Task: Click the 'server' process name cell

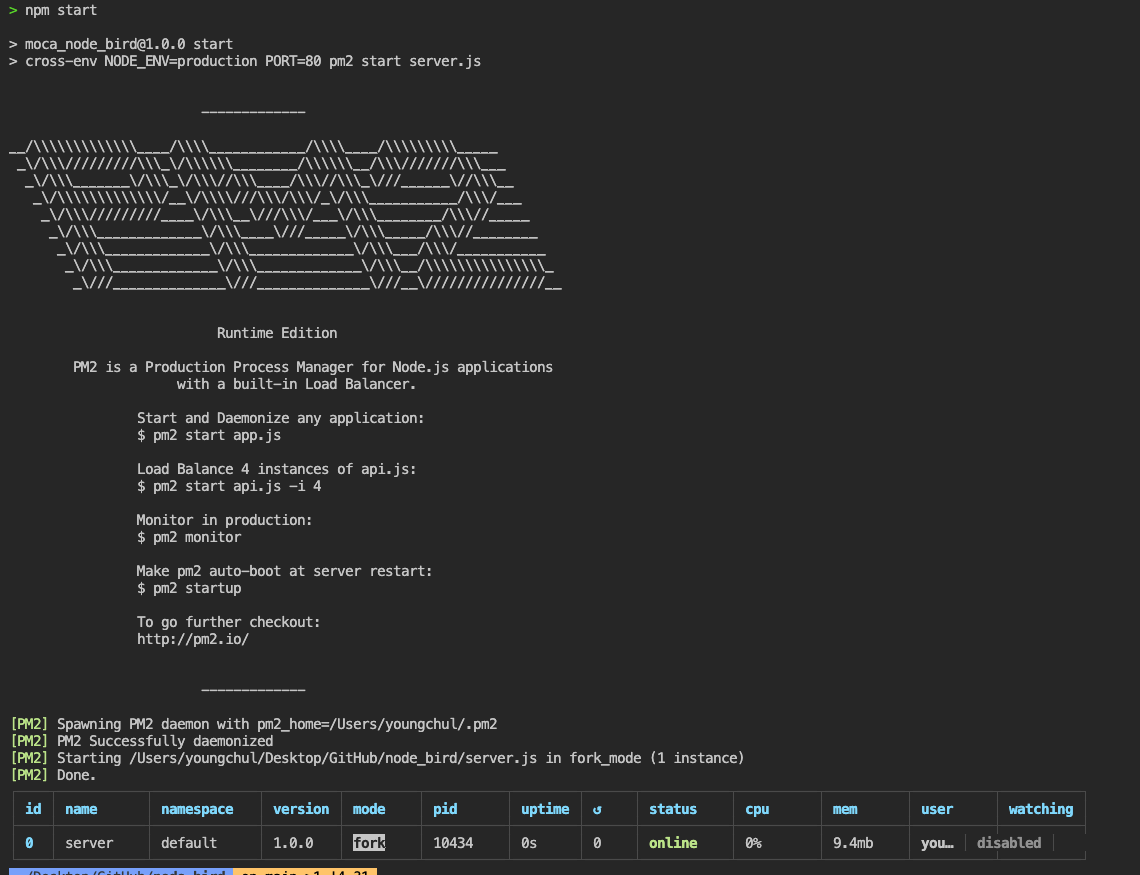Action: click(89, 843)
